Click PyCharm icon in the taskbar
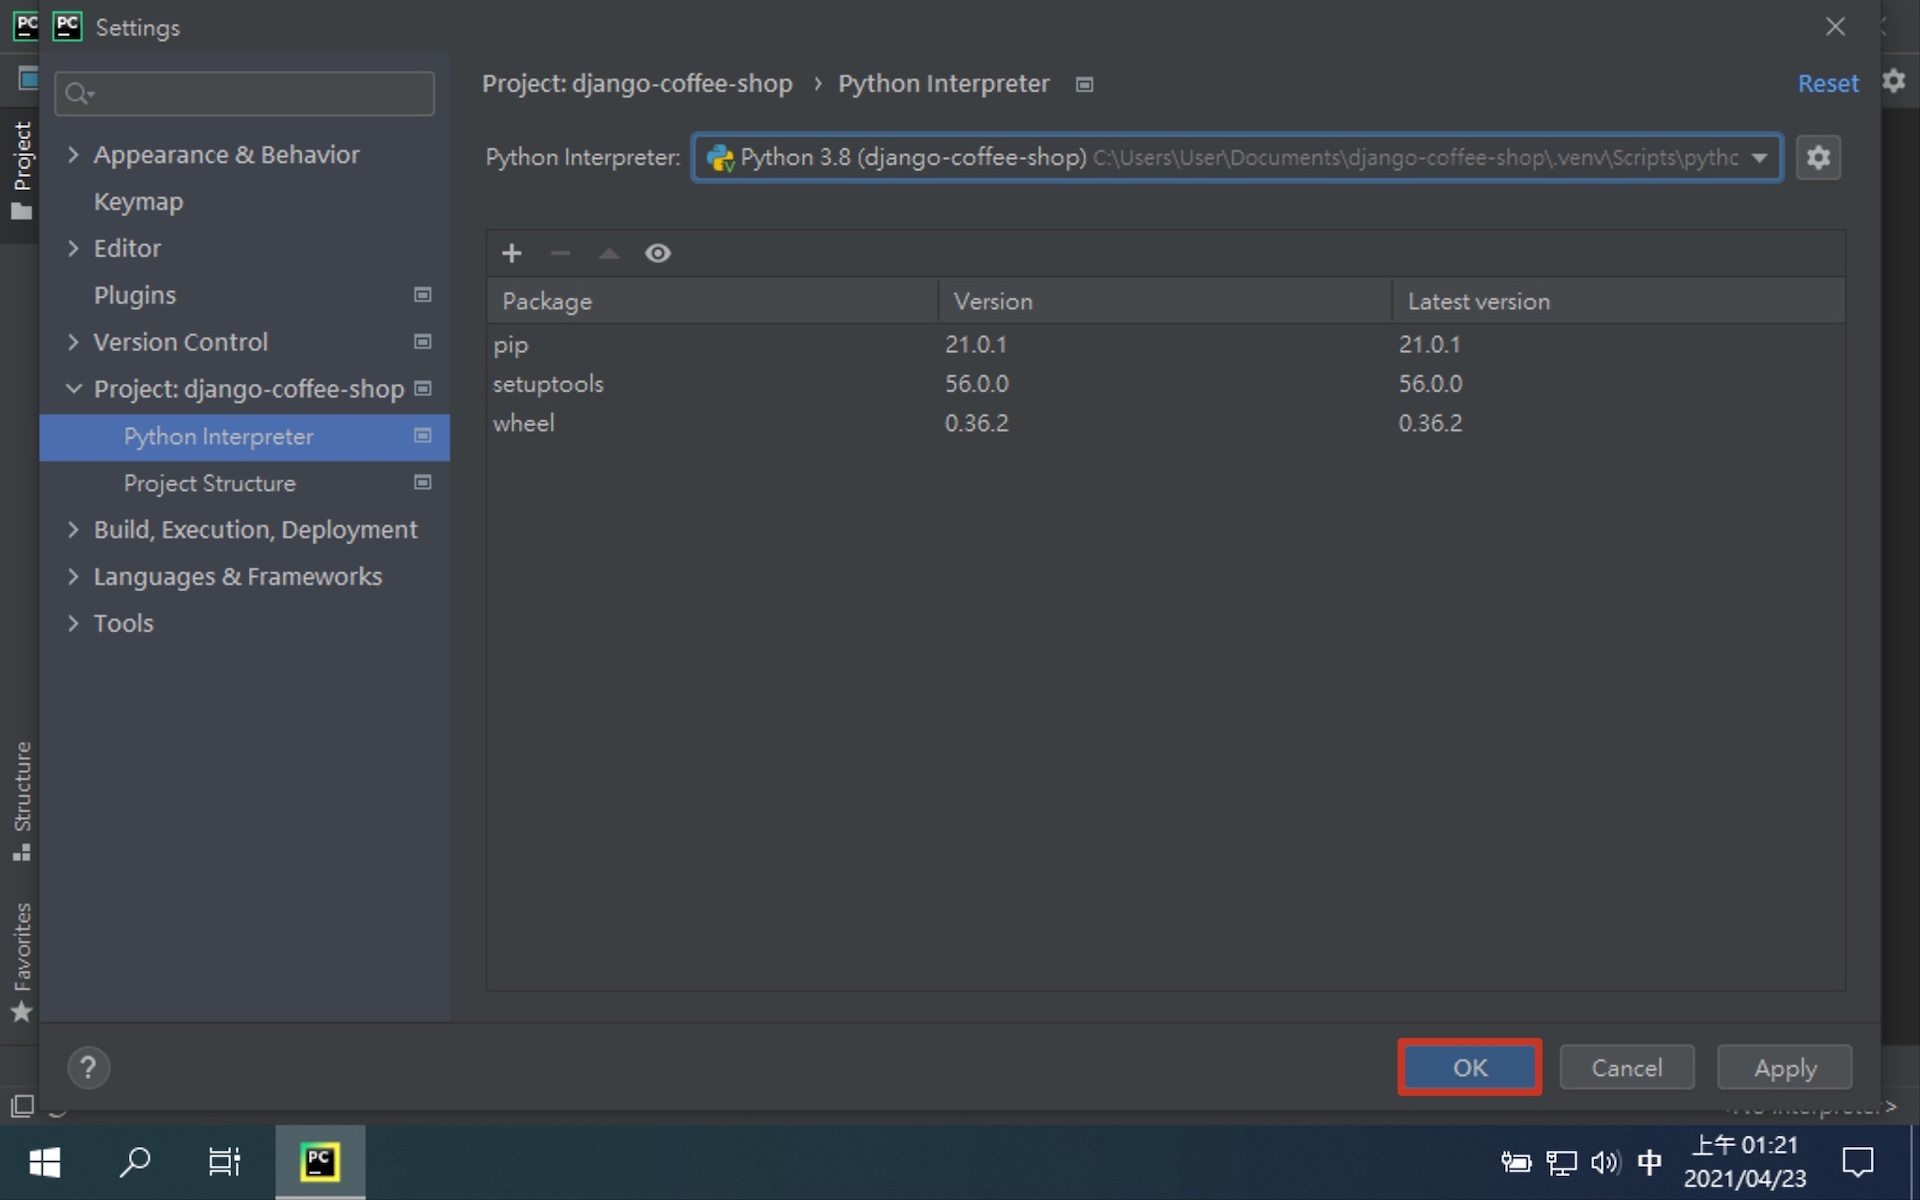This screenshot has height=1200, width=1920. (x=320, y=1162)
